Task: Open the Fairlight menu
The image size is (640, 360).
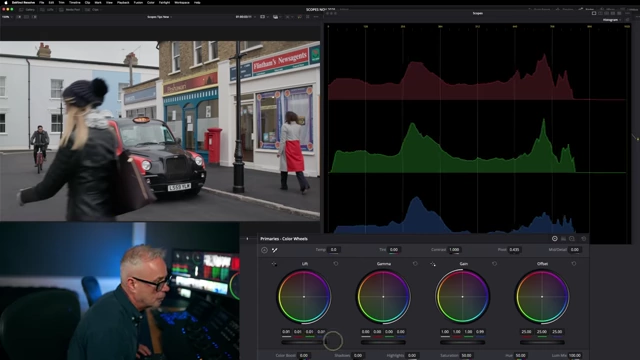Action: (x=164, y=2)
